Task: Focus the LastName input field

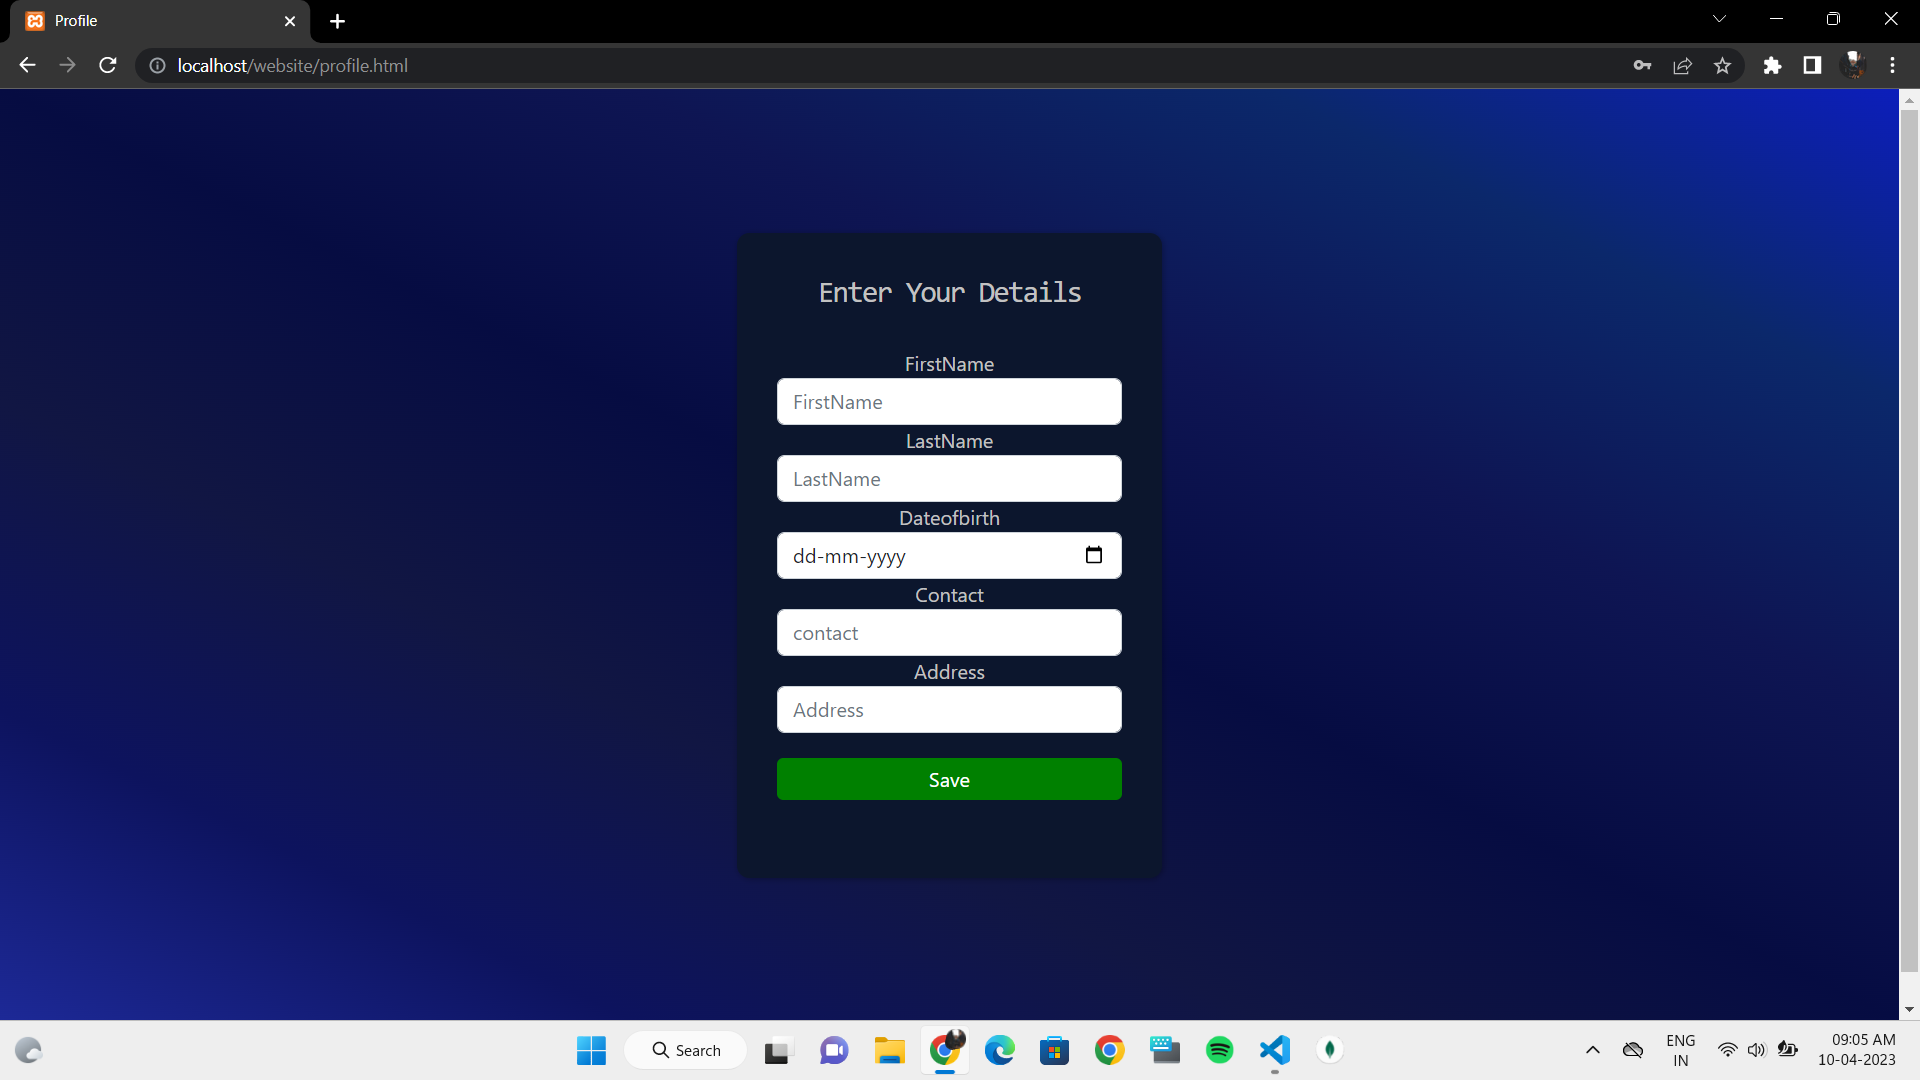Action: tap(949, 479)
